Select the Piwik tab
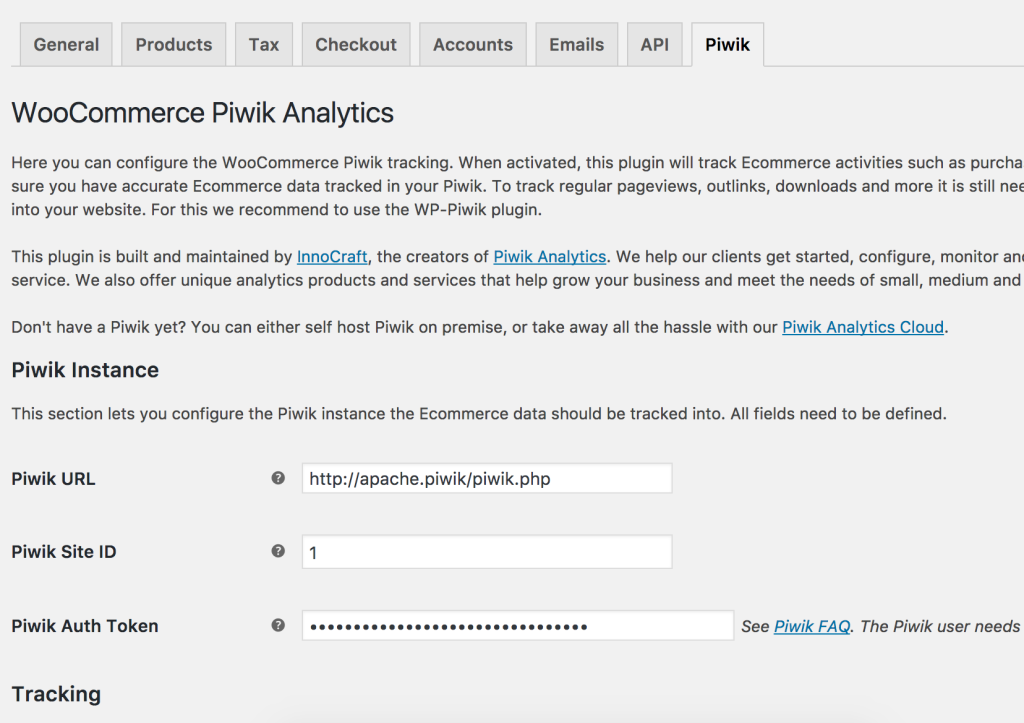The width and height of the screenshot is (1024, 723). click(x=727, y=45)
